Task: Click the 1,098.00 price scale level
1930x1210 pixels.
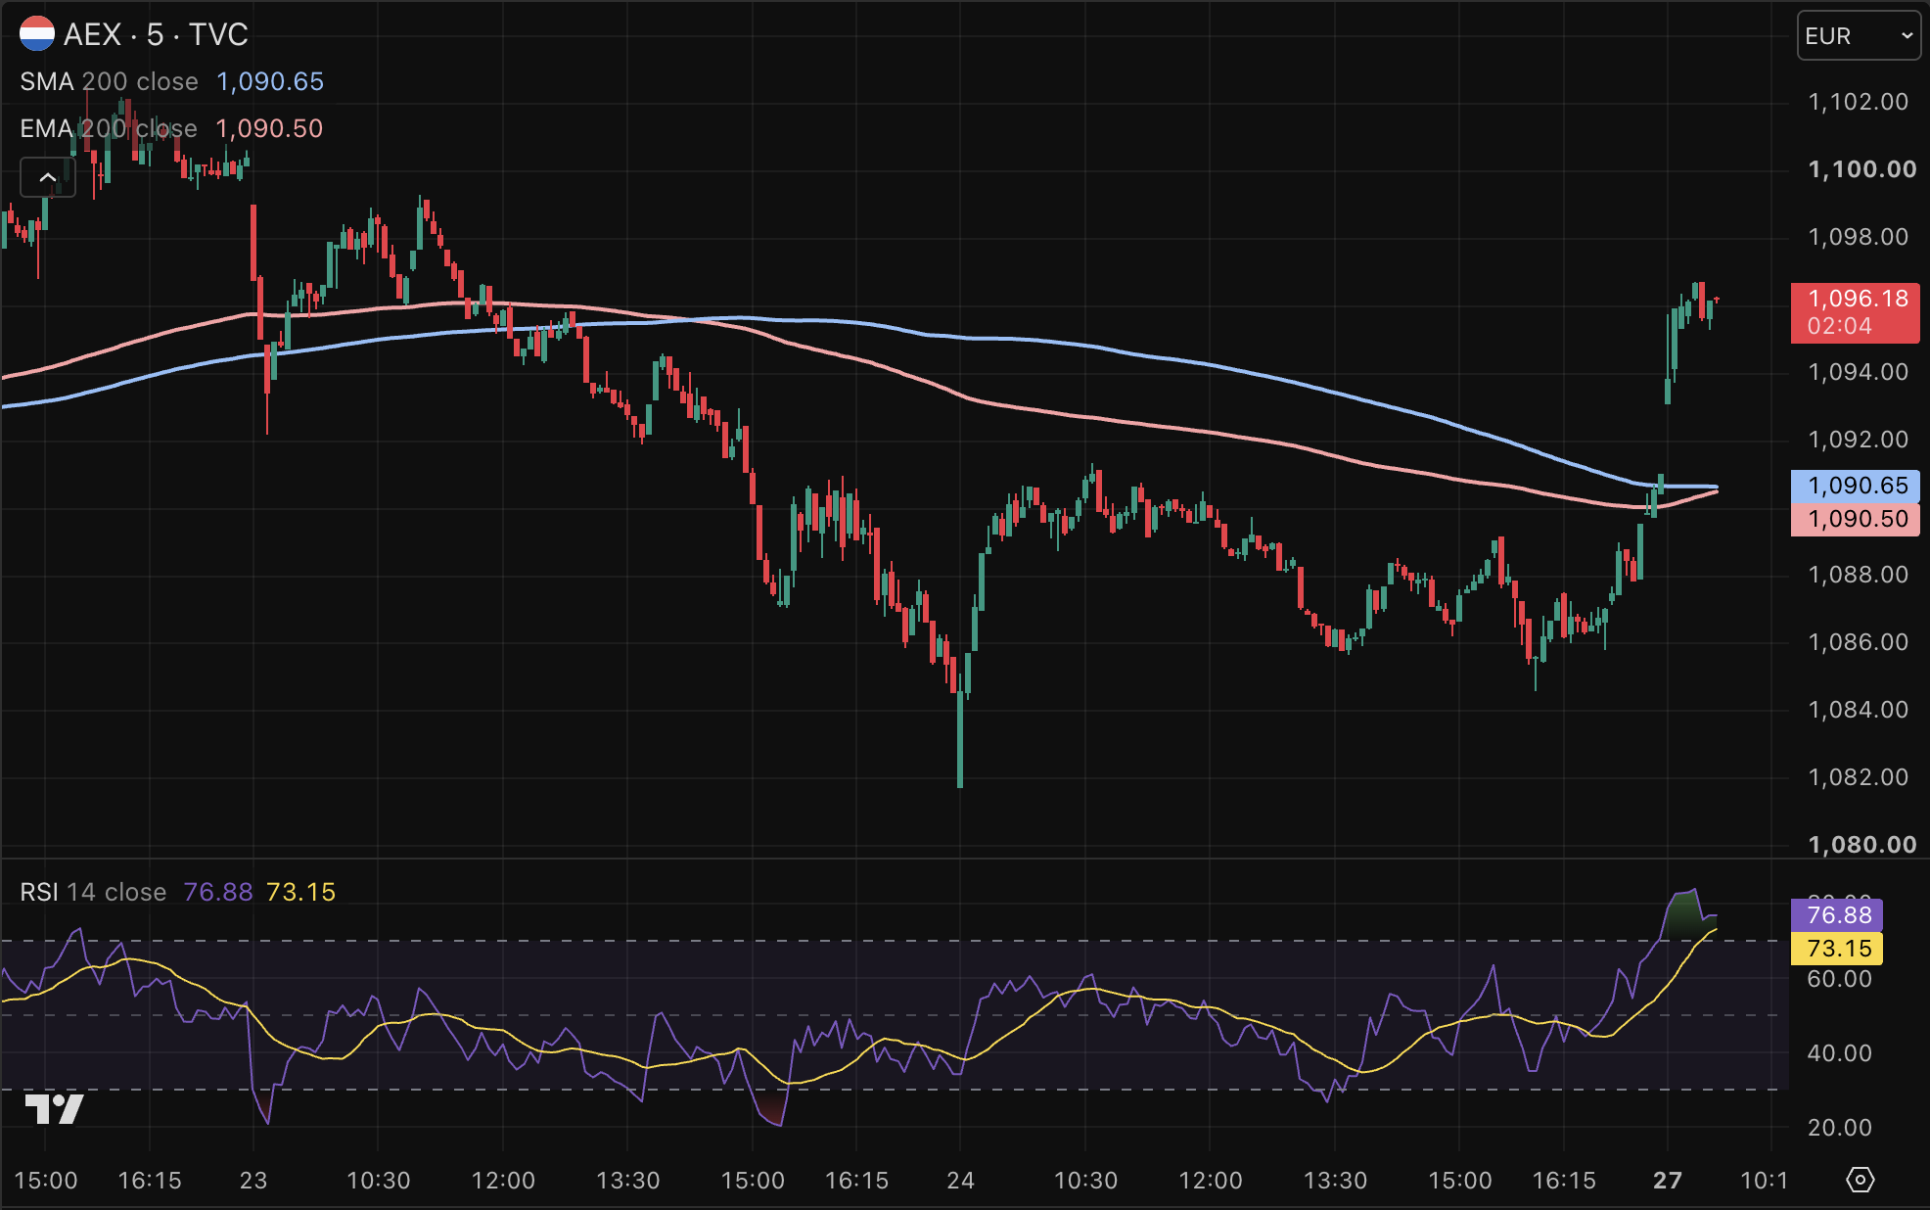Action: coord(1858,237)
